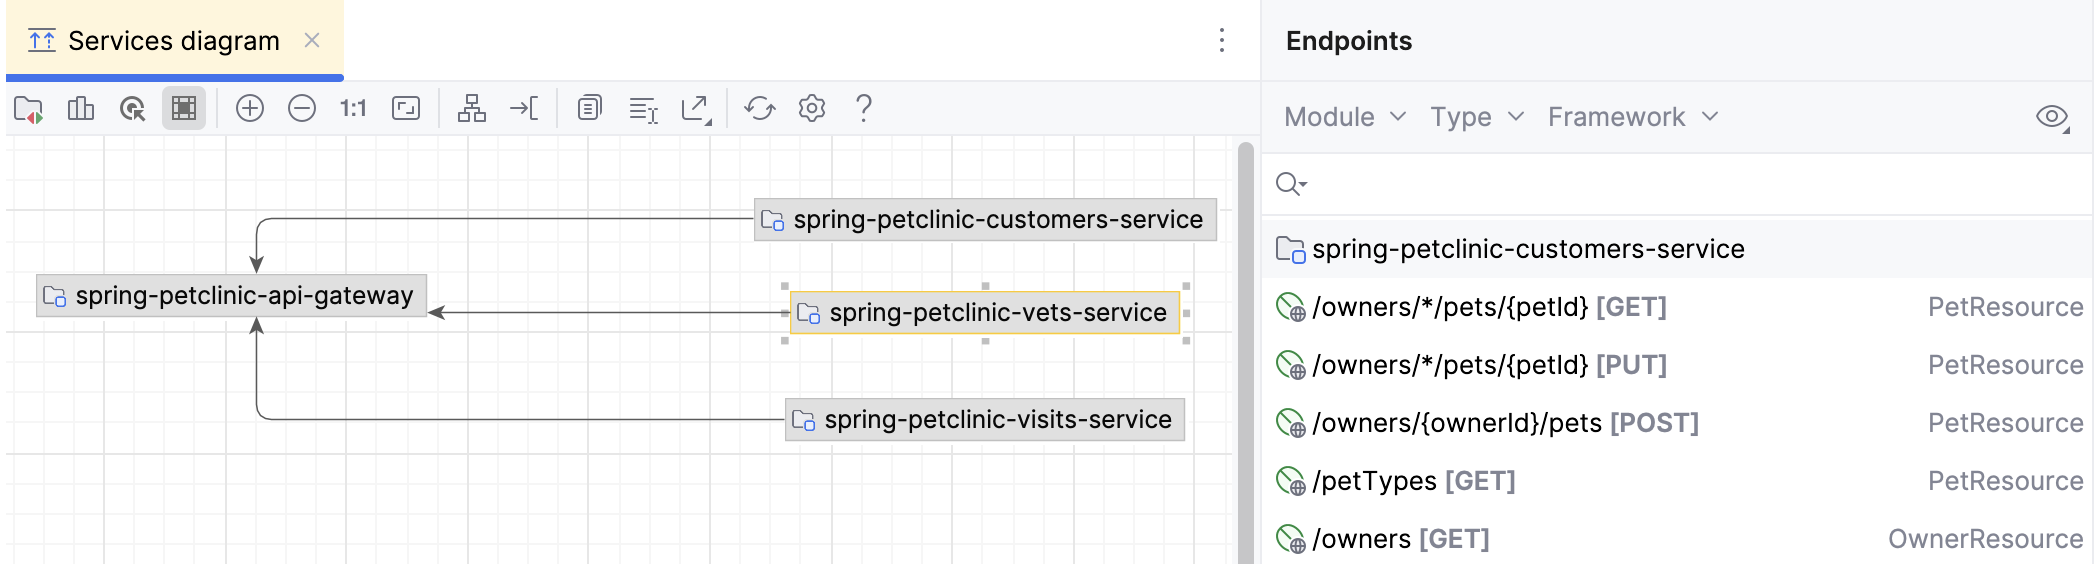Toggle endpoints visibility eye icon
Image resolution: width=2094 pixels, height=564 pixels.
2051,117
